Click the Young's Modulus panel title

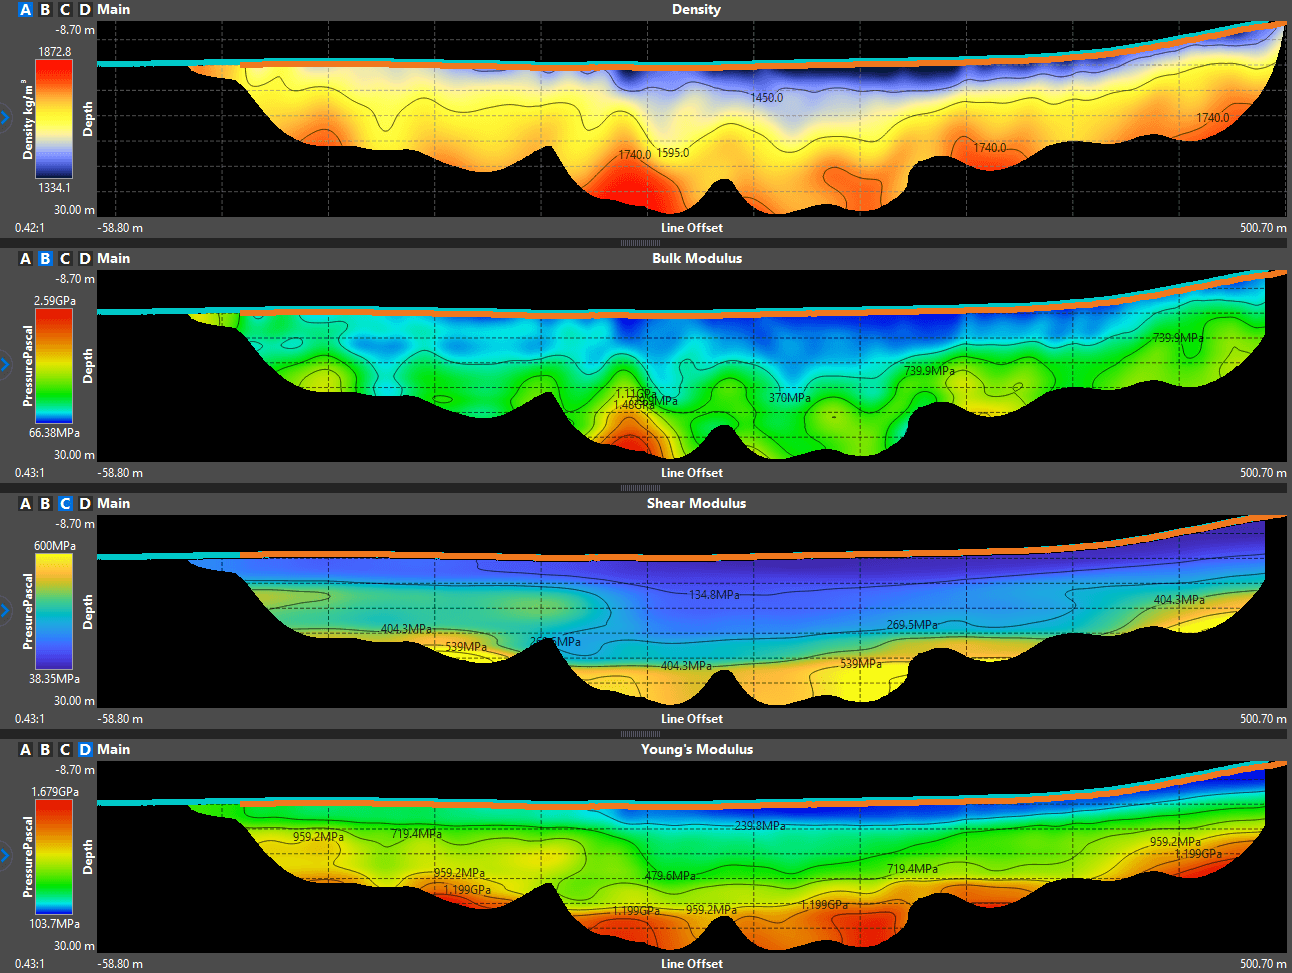pos(697,749)
